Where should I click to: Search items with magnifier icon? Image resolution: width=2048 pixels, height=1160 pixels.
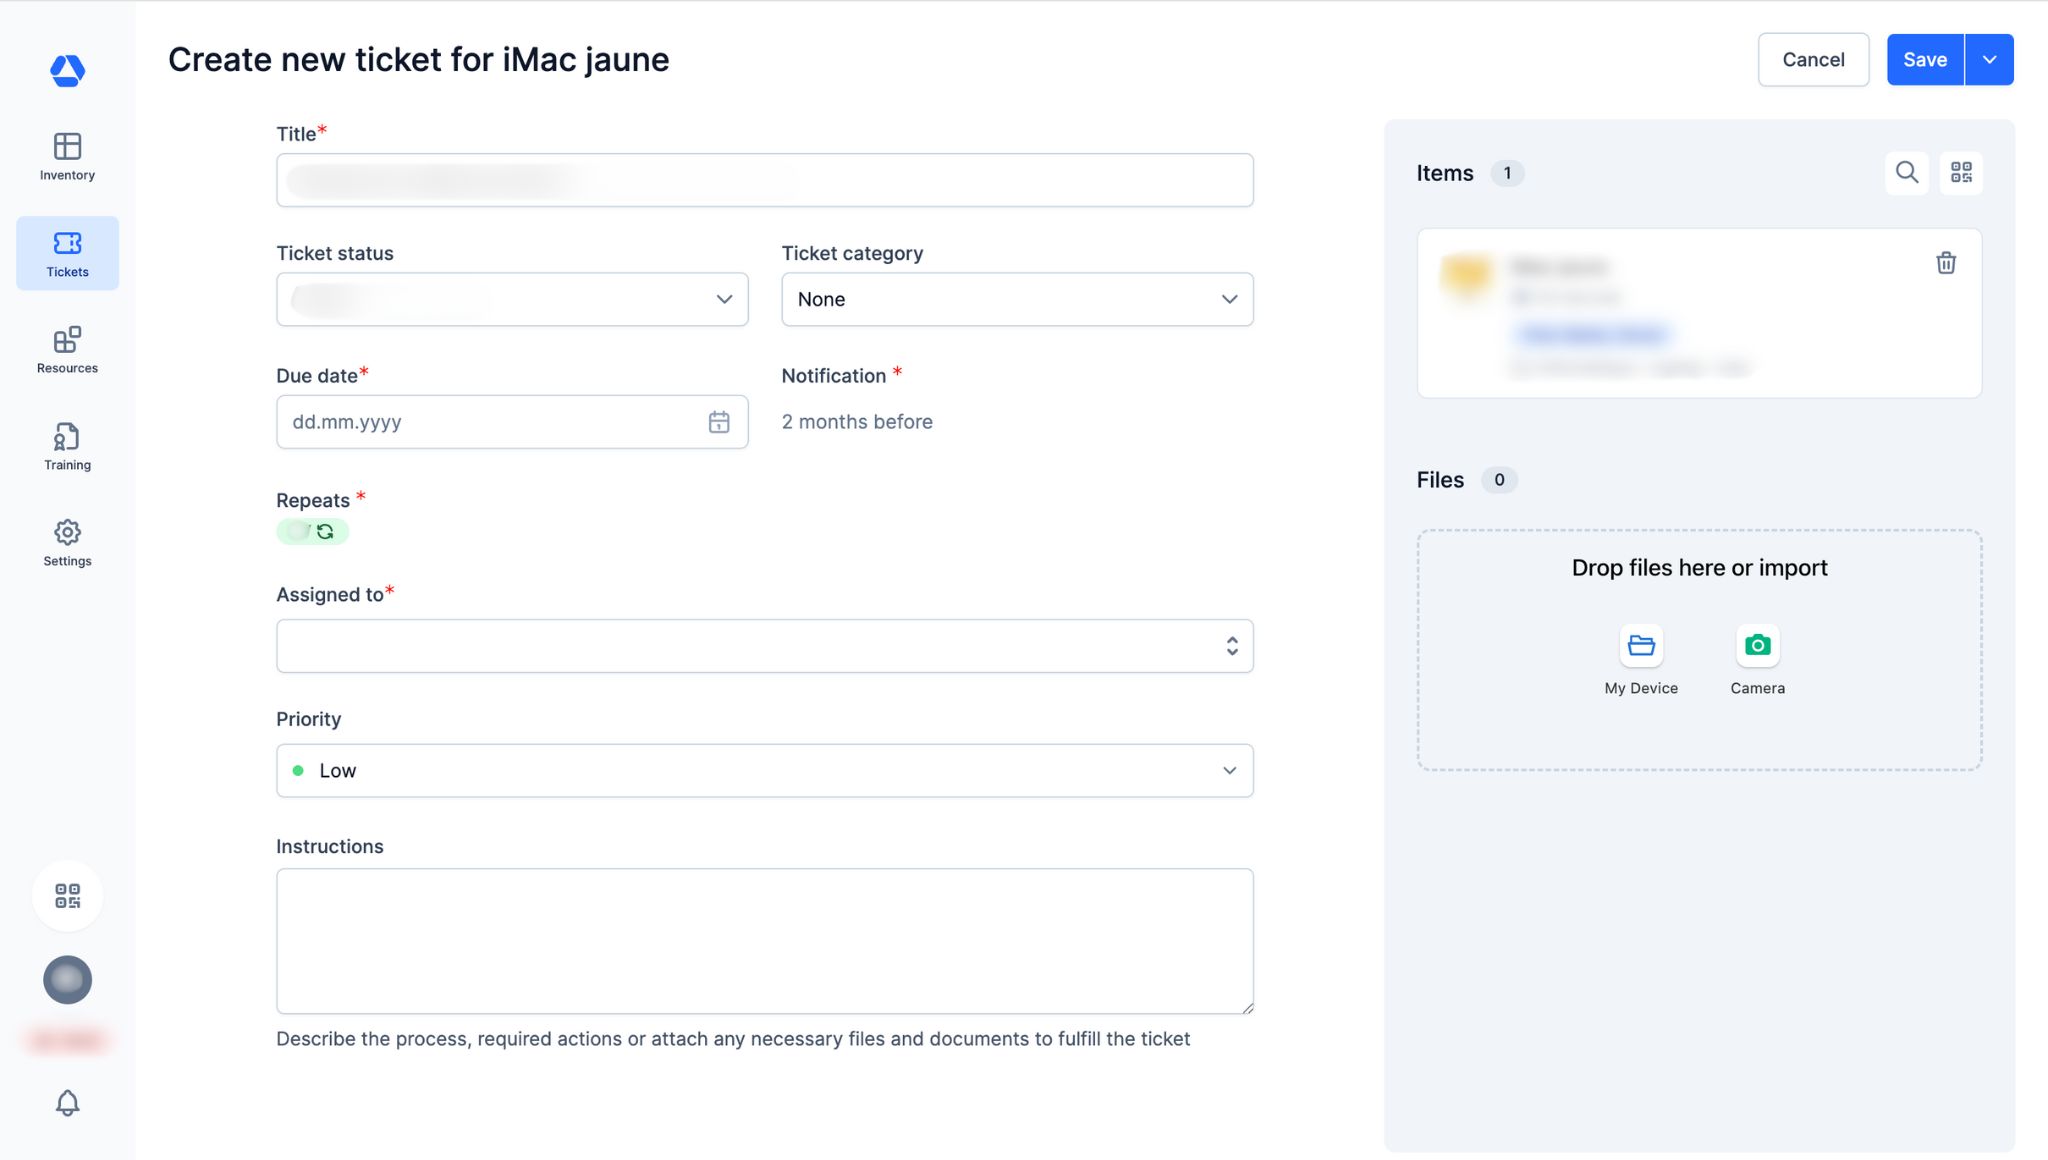pos(1906,173)
